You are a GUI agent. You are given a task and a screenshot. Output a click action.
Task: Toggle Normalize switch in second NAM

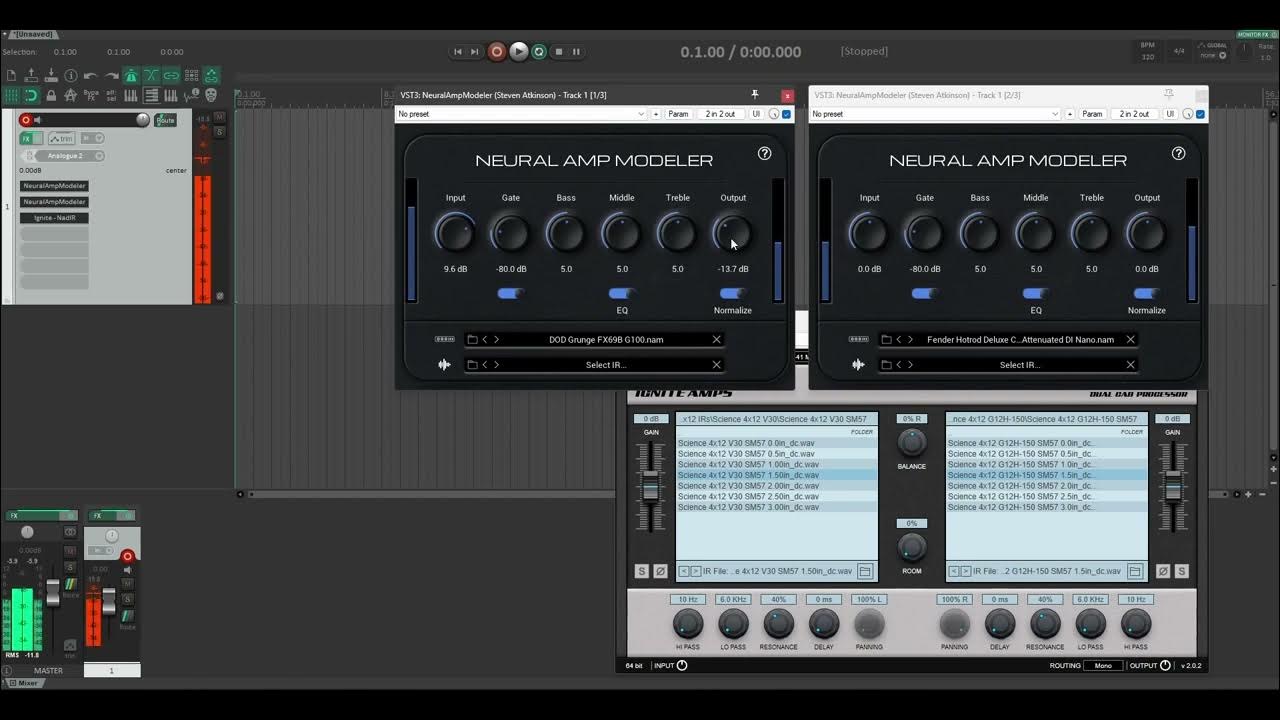[1147, 293]
